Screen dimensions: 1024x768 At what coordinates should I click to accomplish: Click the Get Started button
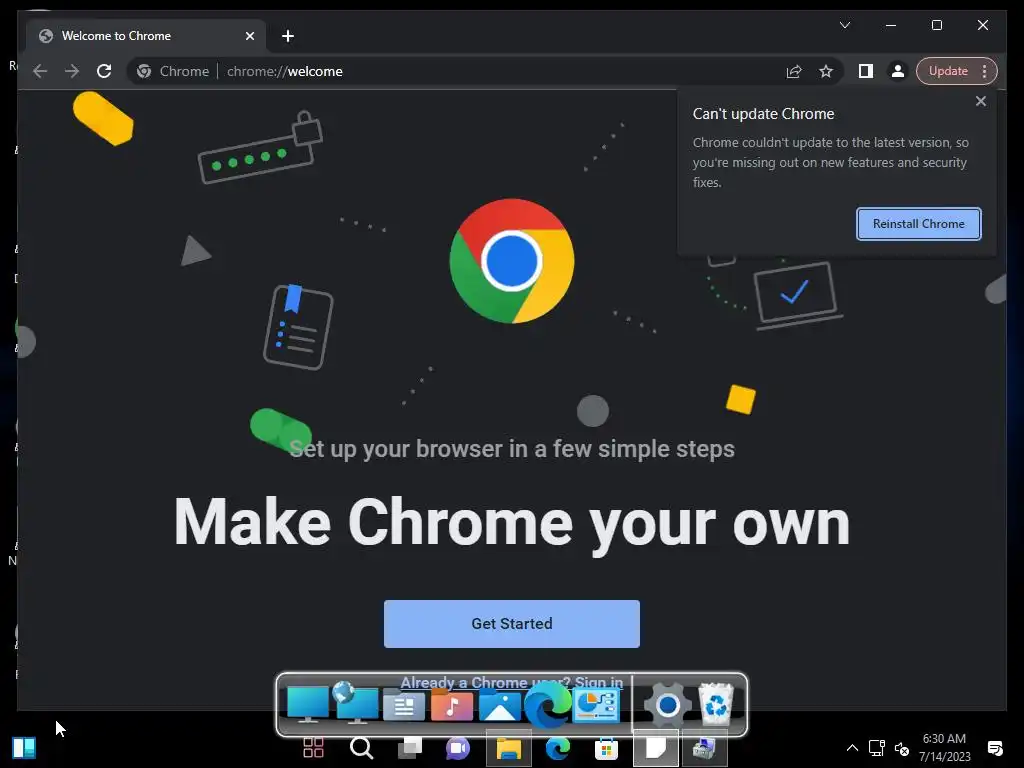point(512,624)
